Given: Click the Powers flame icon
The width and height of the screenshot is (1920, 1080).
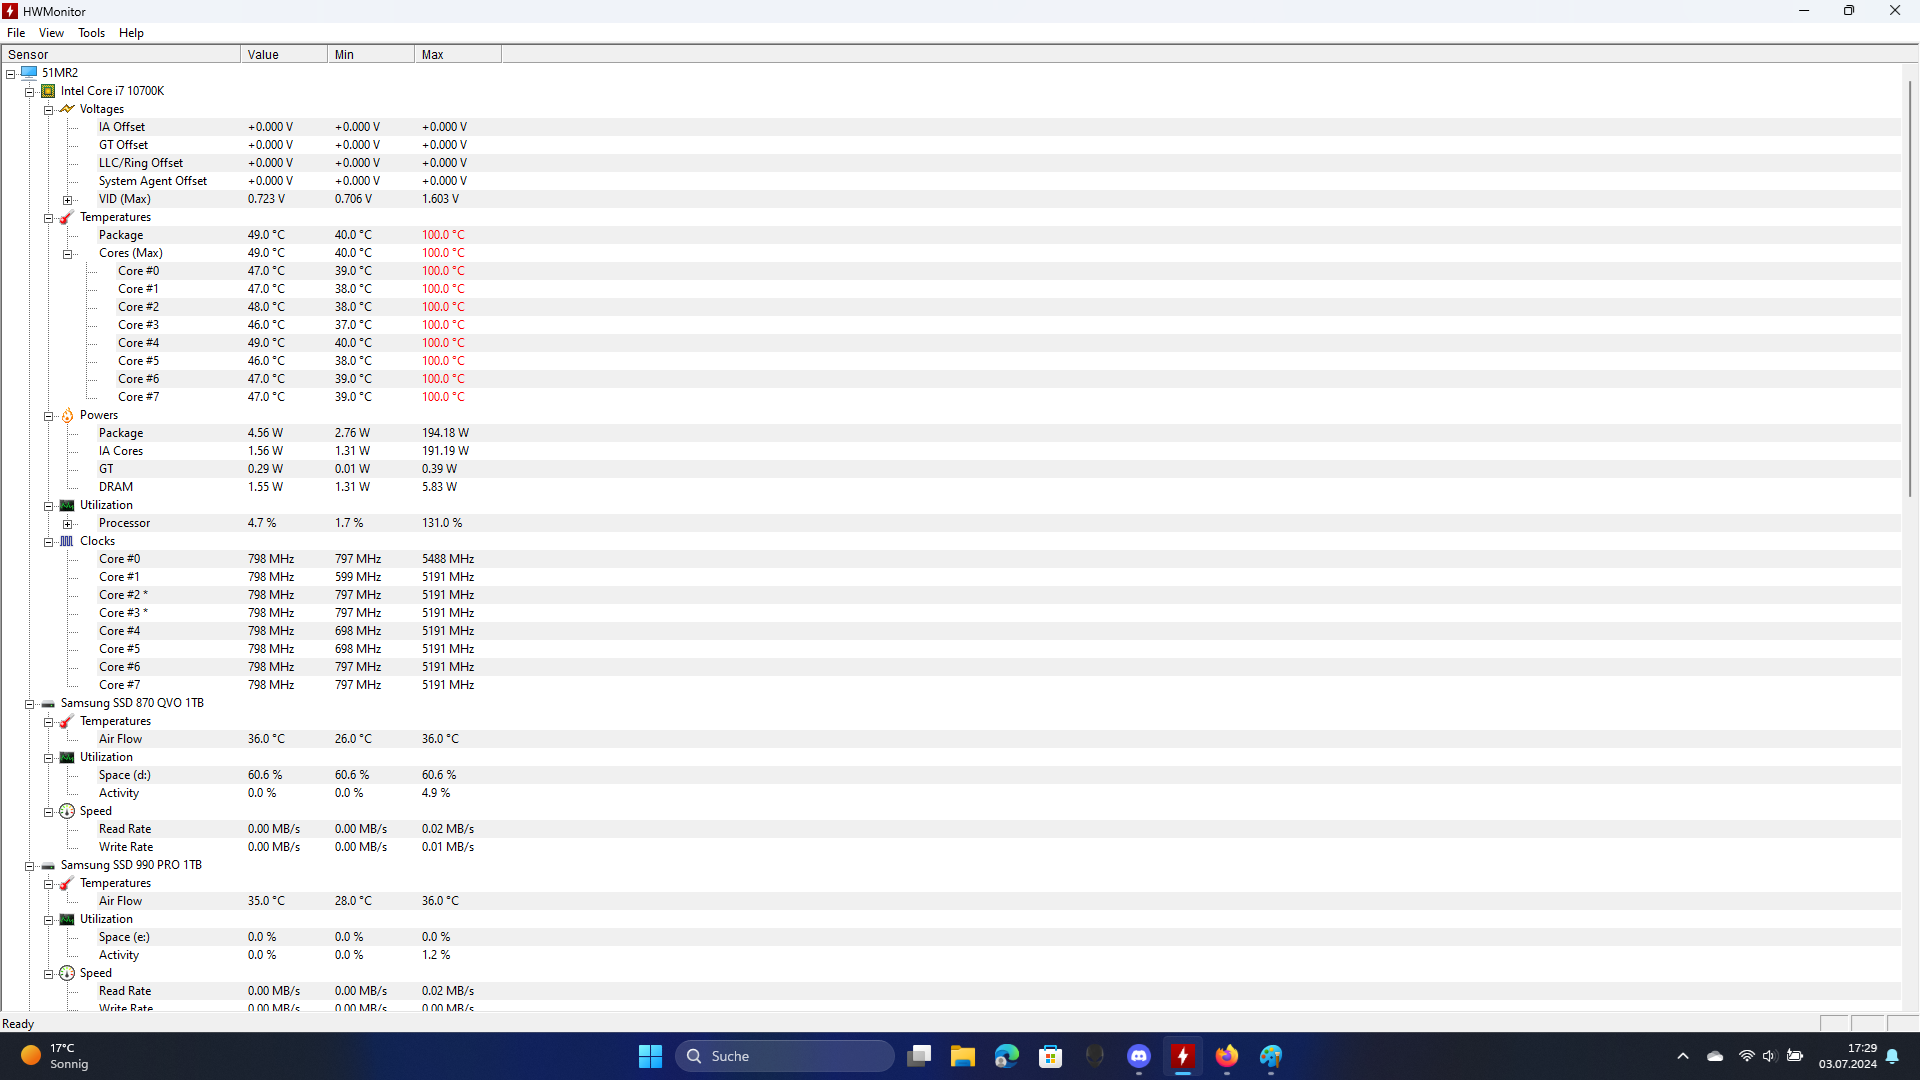Looking at the screenshot, I should click(67, 415).
